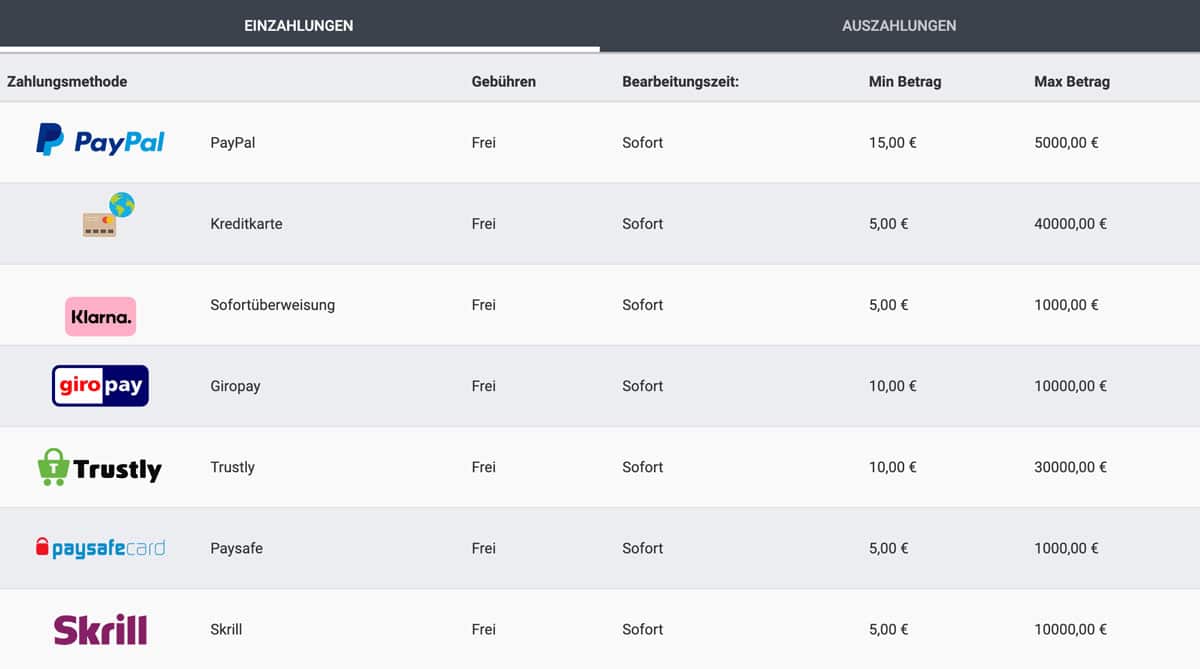Viewport: 1200px width, 669px height.
Task: Click the Zahlungsmethode column header
Action: [67, 82]
